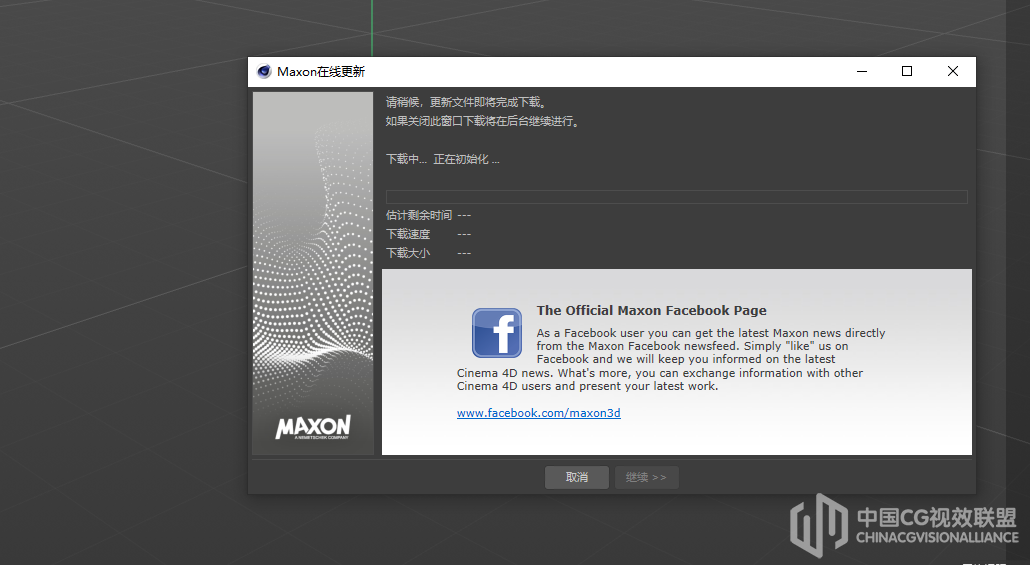Image resolution: width=1030 pixels, height=565 pixels.
Task: Close the Maxon在线更新 dialog
Action: point(952,71)
